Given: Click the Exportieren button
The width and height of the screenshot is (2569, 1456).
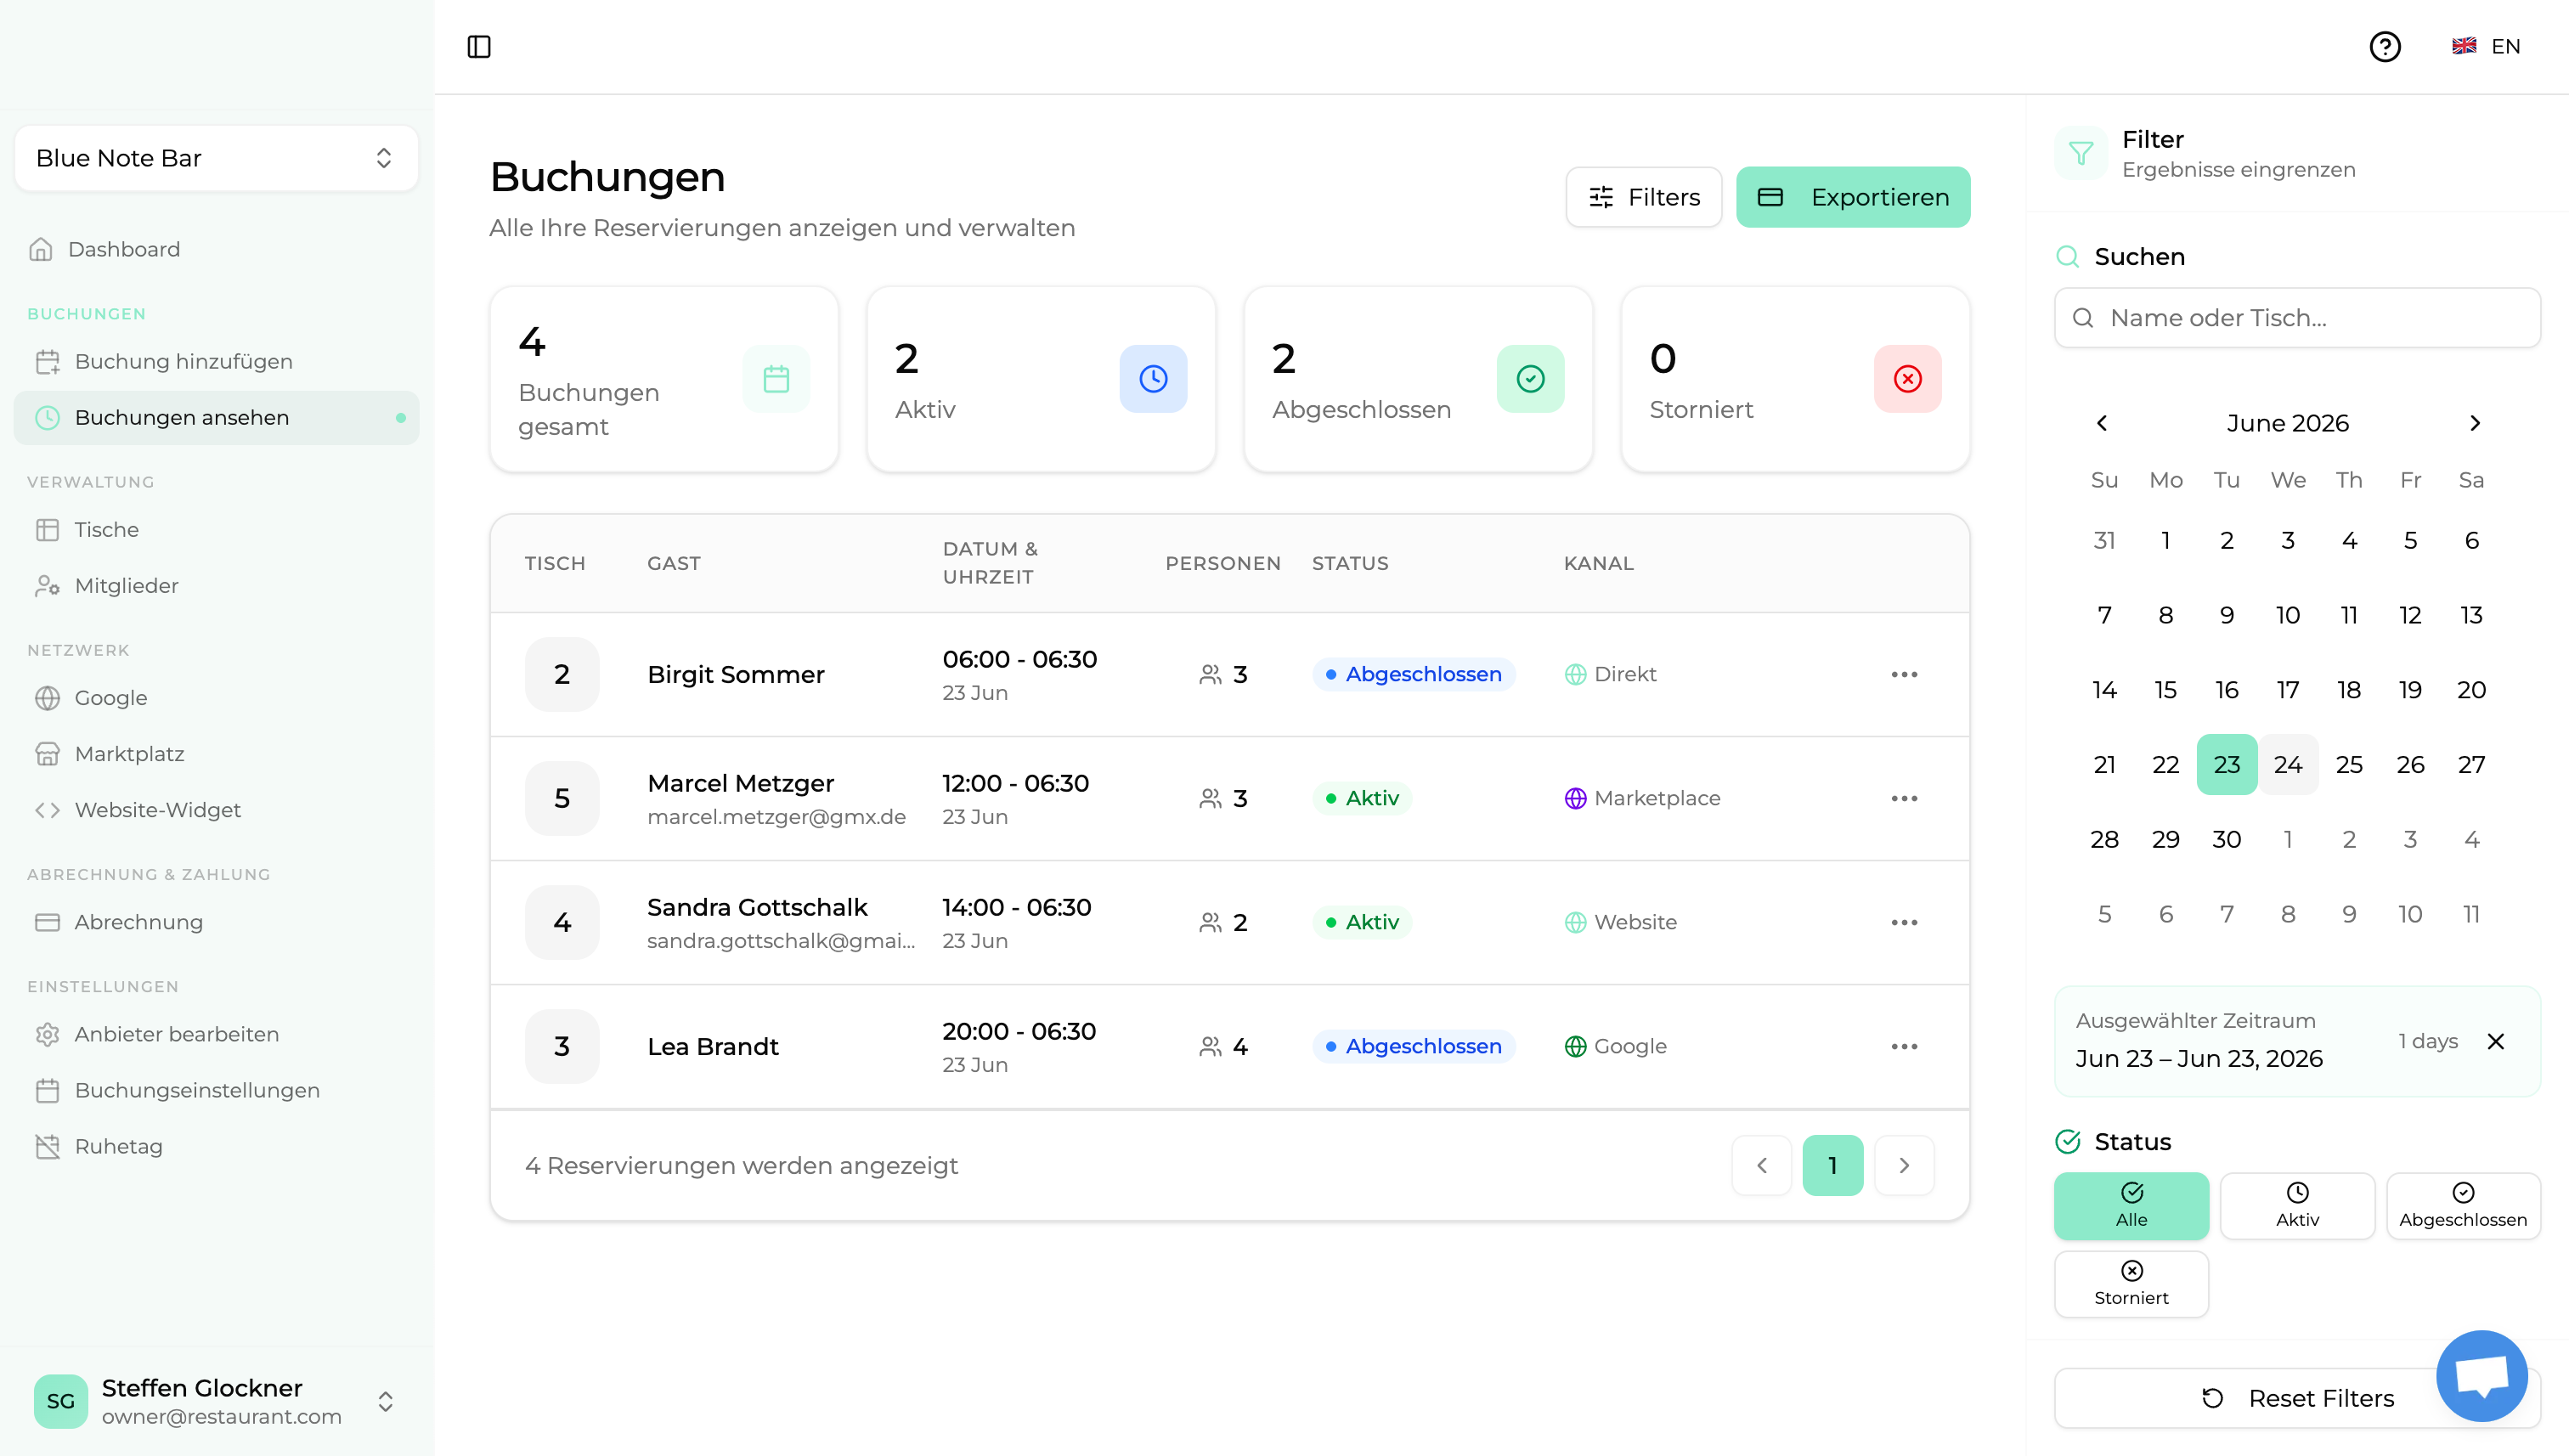Looking at the screenshot, I should [x=1852, y=197].
